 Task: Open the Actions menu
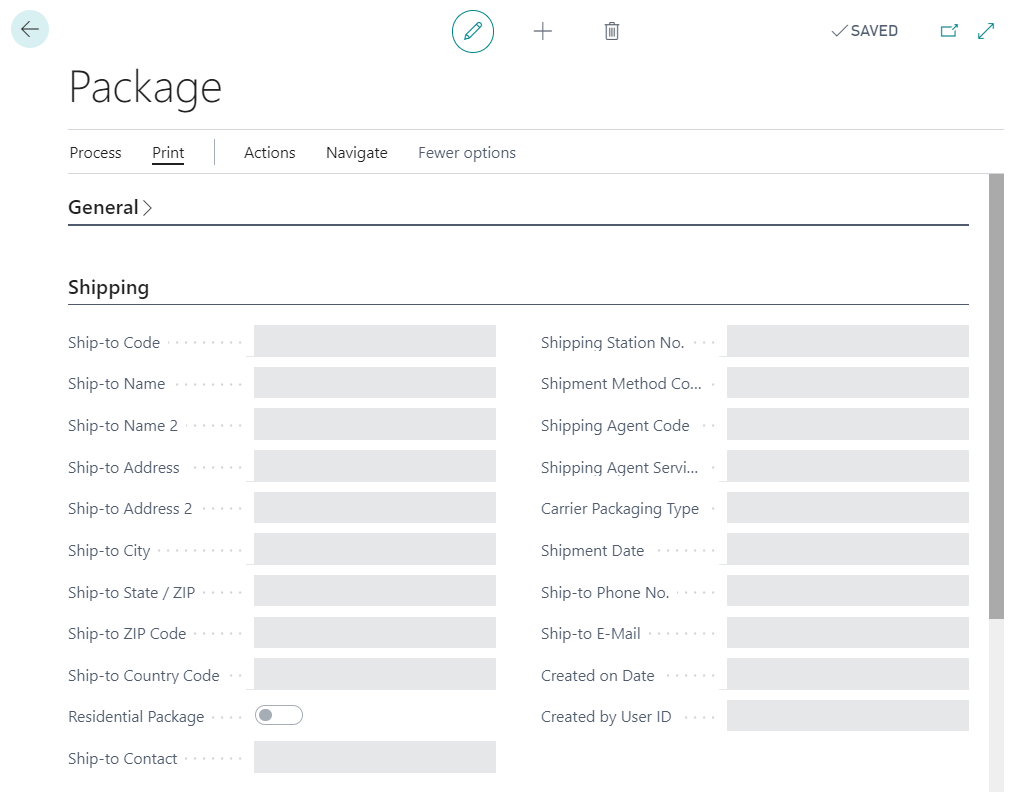coord(269,153)
